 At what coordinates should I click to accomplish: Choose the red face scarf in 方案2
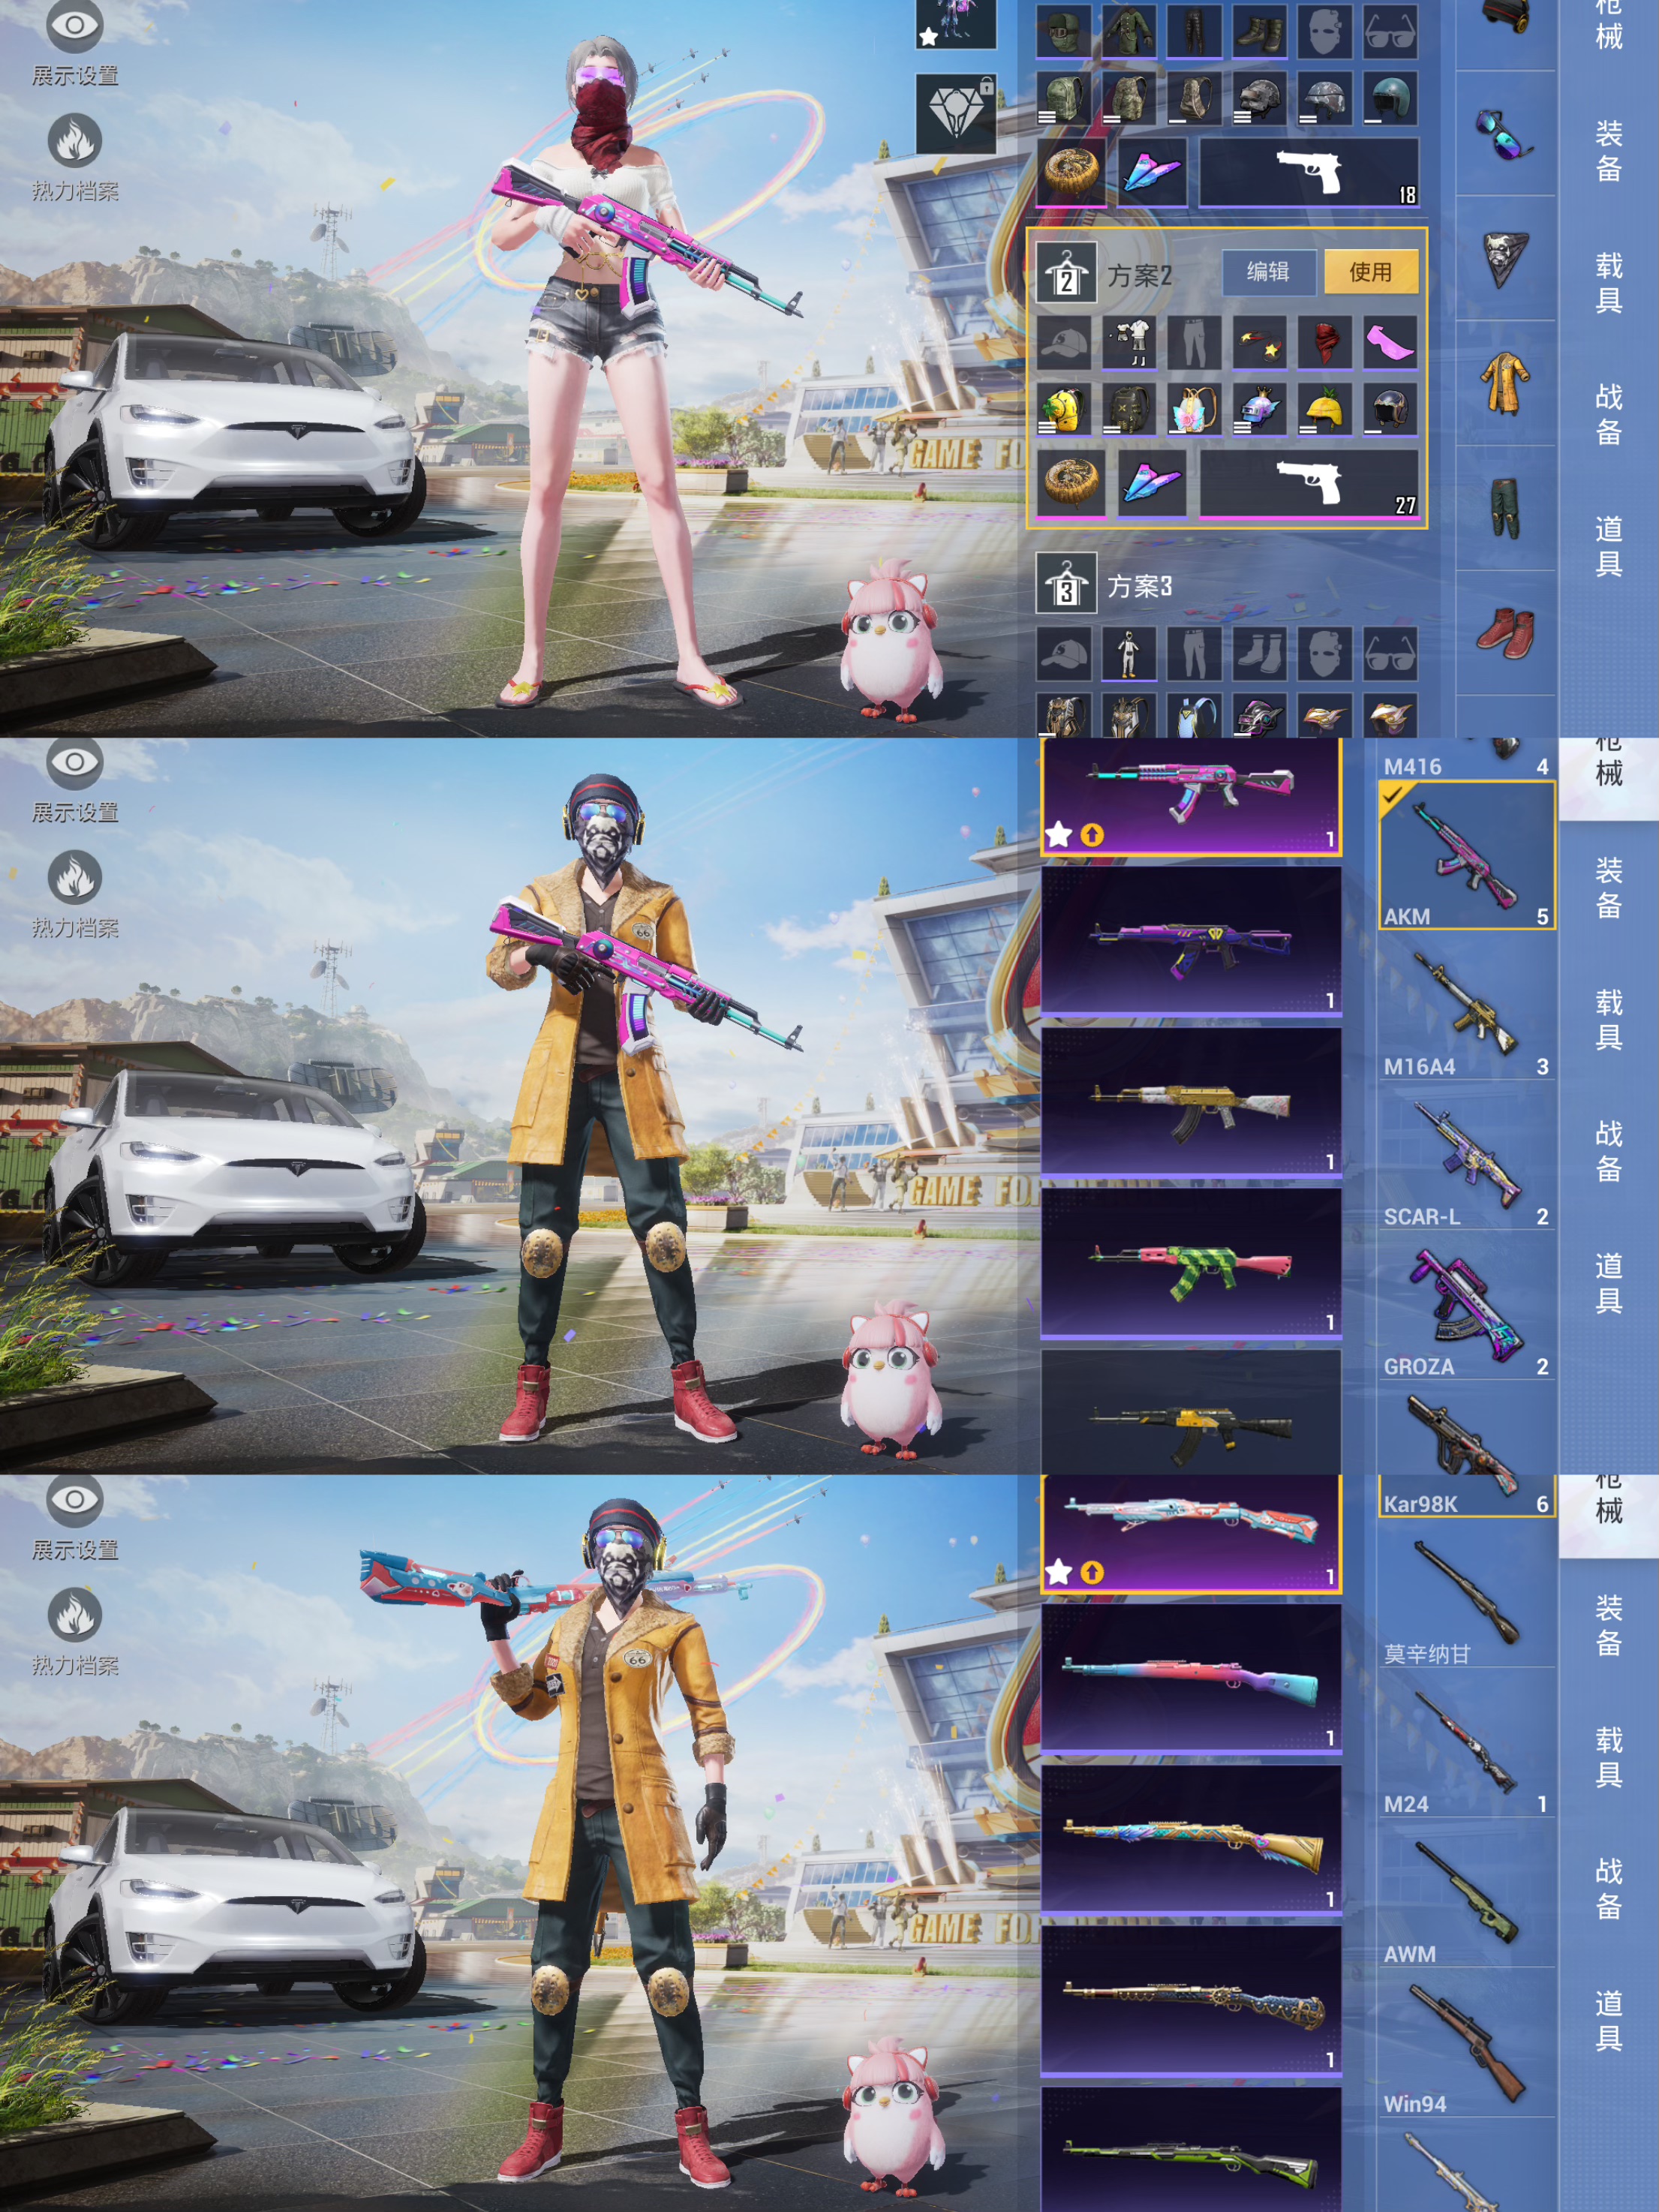1324,342
